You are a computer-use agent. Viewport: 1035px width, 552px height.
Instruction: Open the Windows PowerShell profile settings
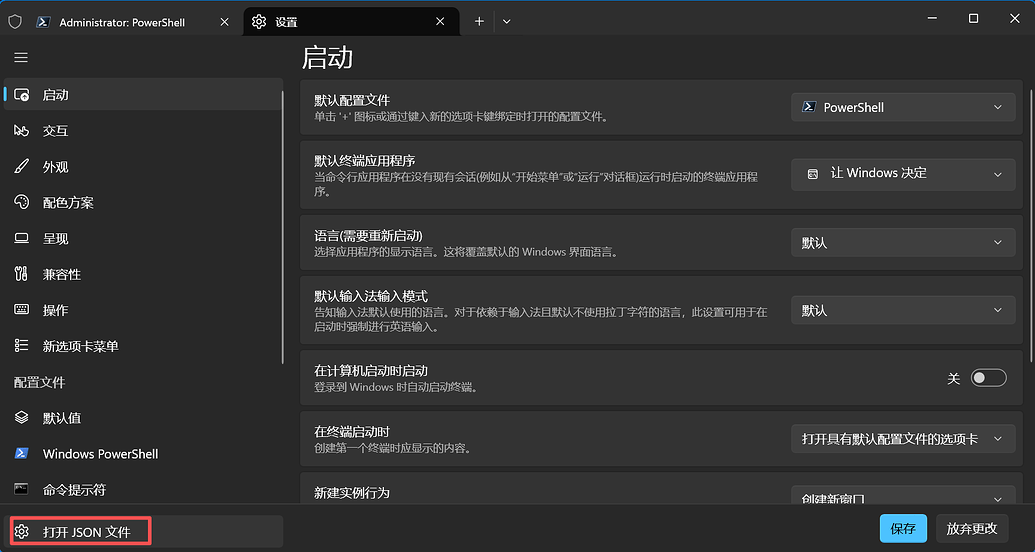point(143,454)
